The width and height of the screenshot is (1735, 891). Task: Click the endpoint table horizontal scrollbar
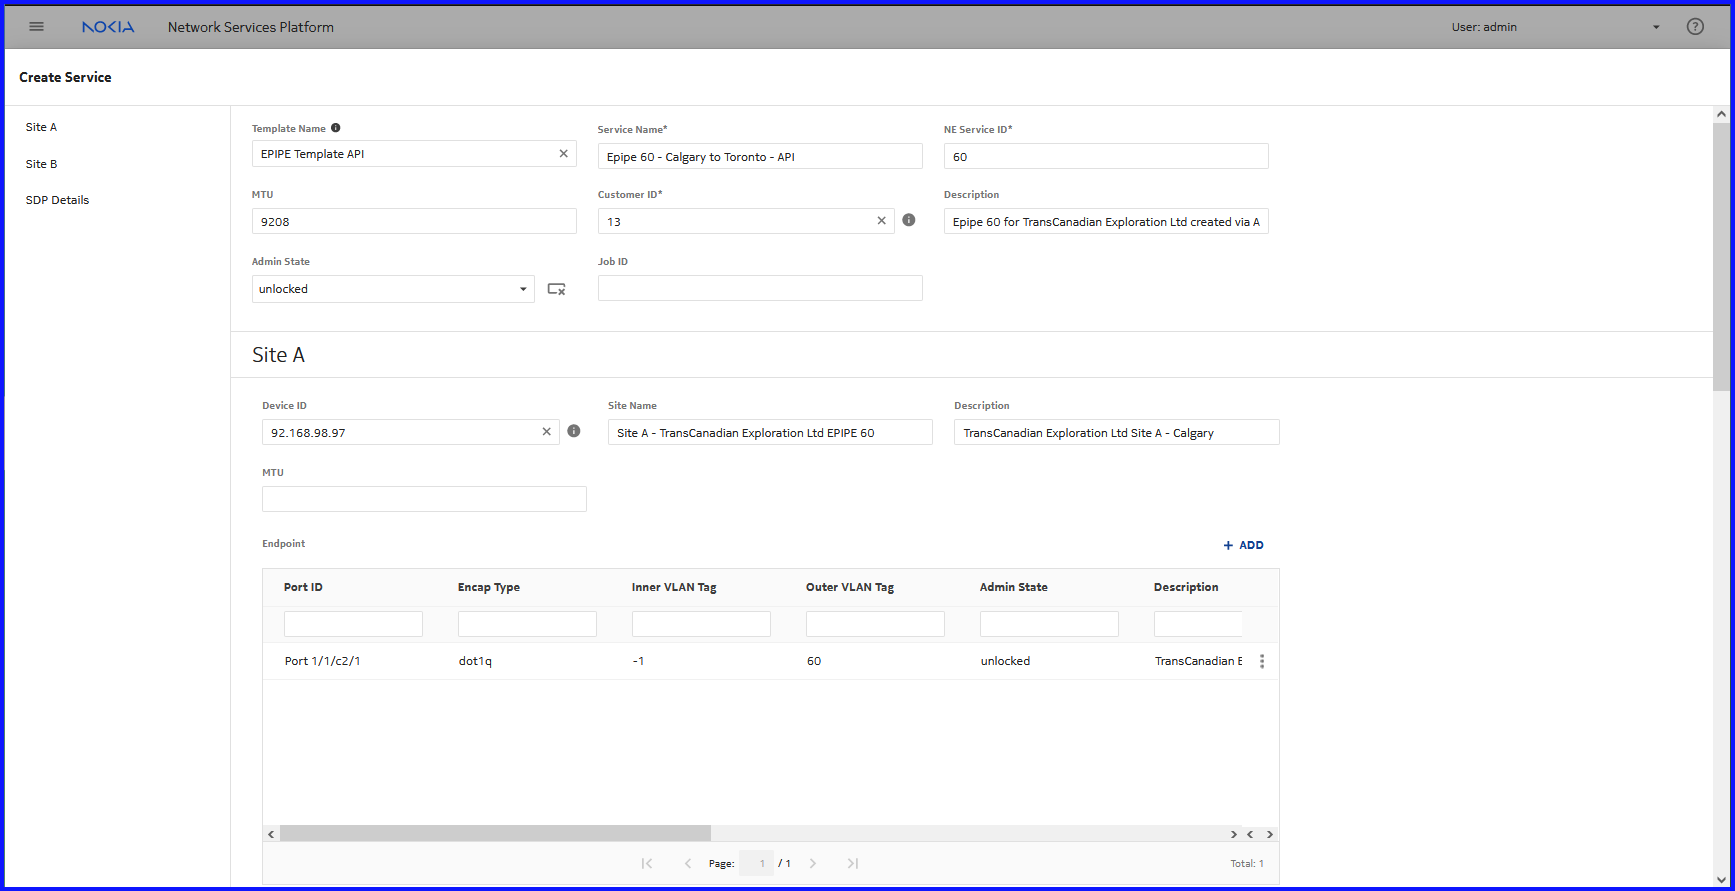coord(495,834)
